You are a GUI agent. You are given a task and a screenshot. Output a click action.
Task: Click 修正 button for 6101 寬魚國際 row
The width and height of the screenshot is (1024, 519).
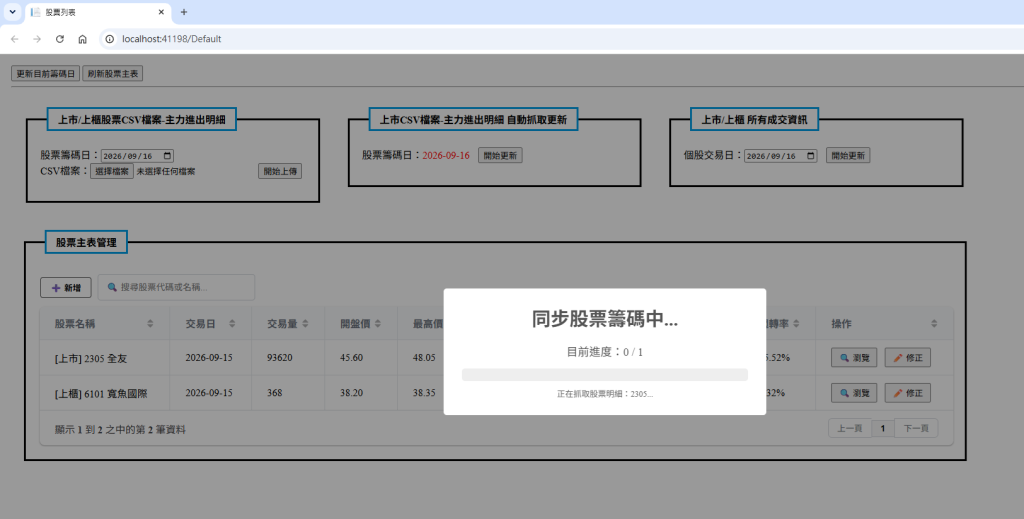[908, 393]
